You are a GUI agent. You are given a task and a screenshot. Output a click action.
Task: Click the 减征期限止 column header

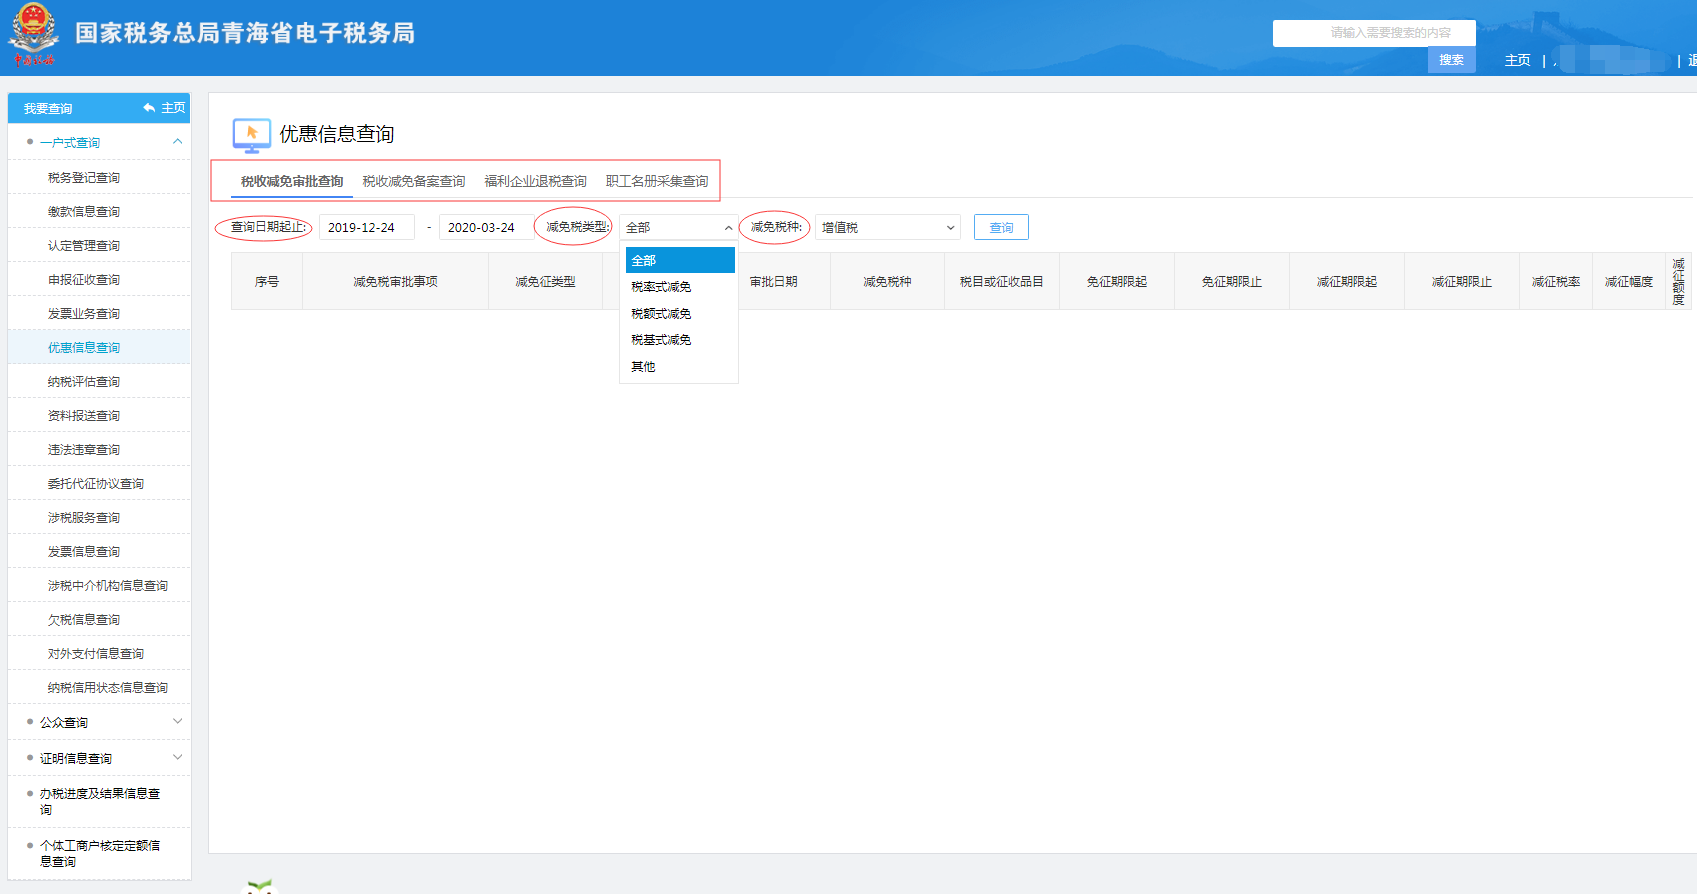pyautogui.click(x=1462, y=282)
